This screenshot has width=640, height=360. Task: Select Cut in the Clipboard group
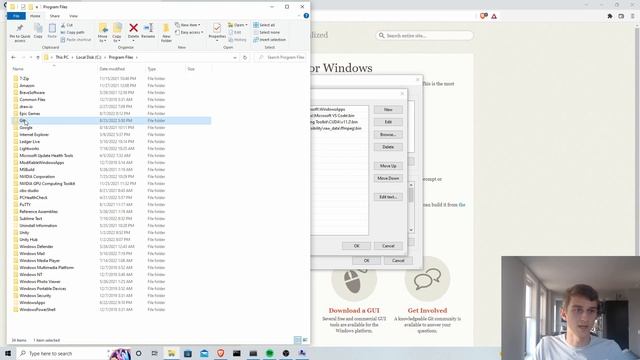67,25
